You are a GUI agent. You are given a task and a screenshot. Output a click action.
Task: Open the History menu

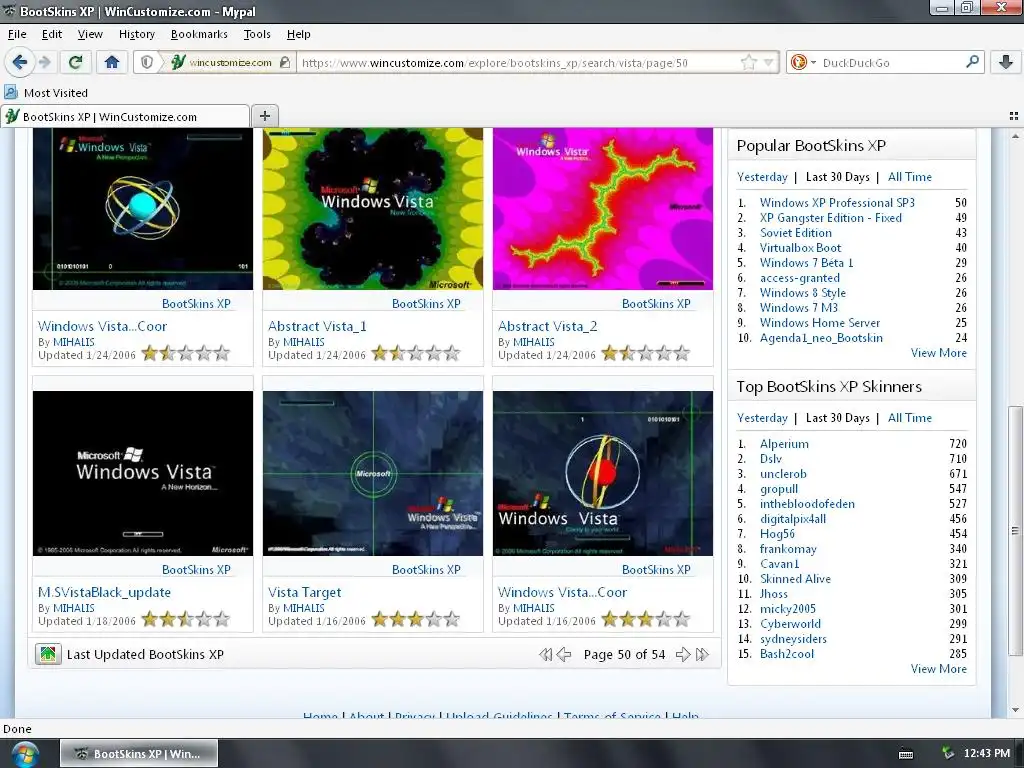[136, 34]
